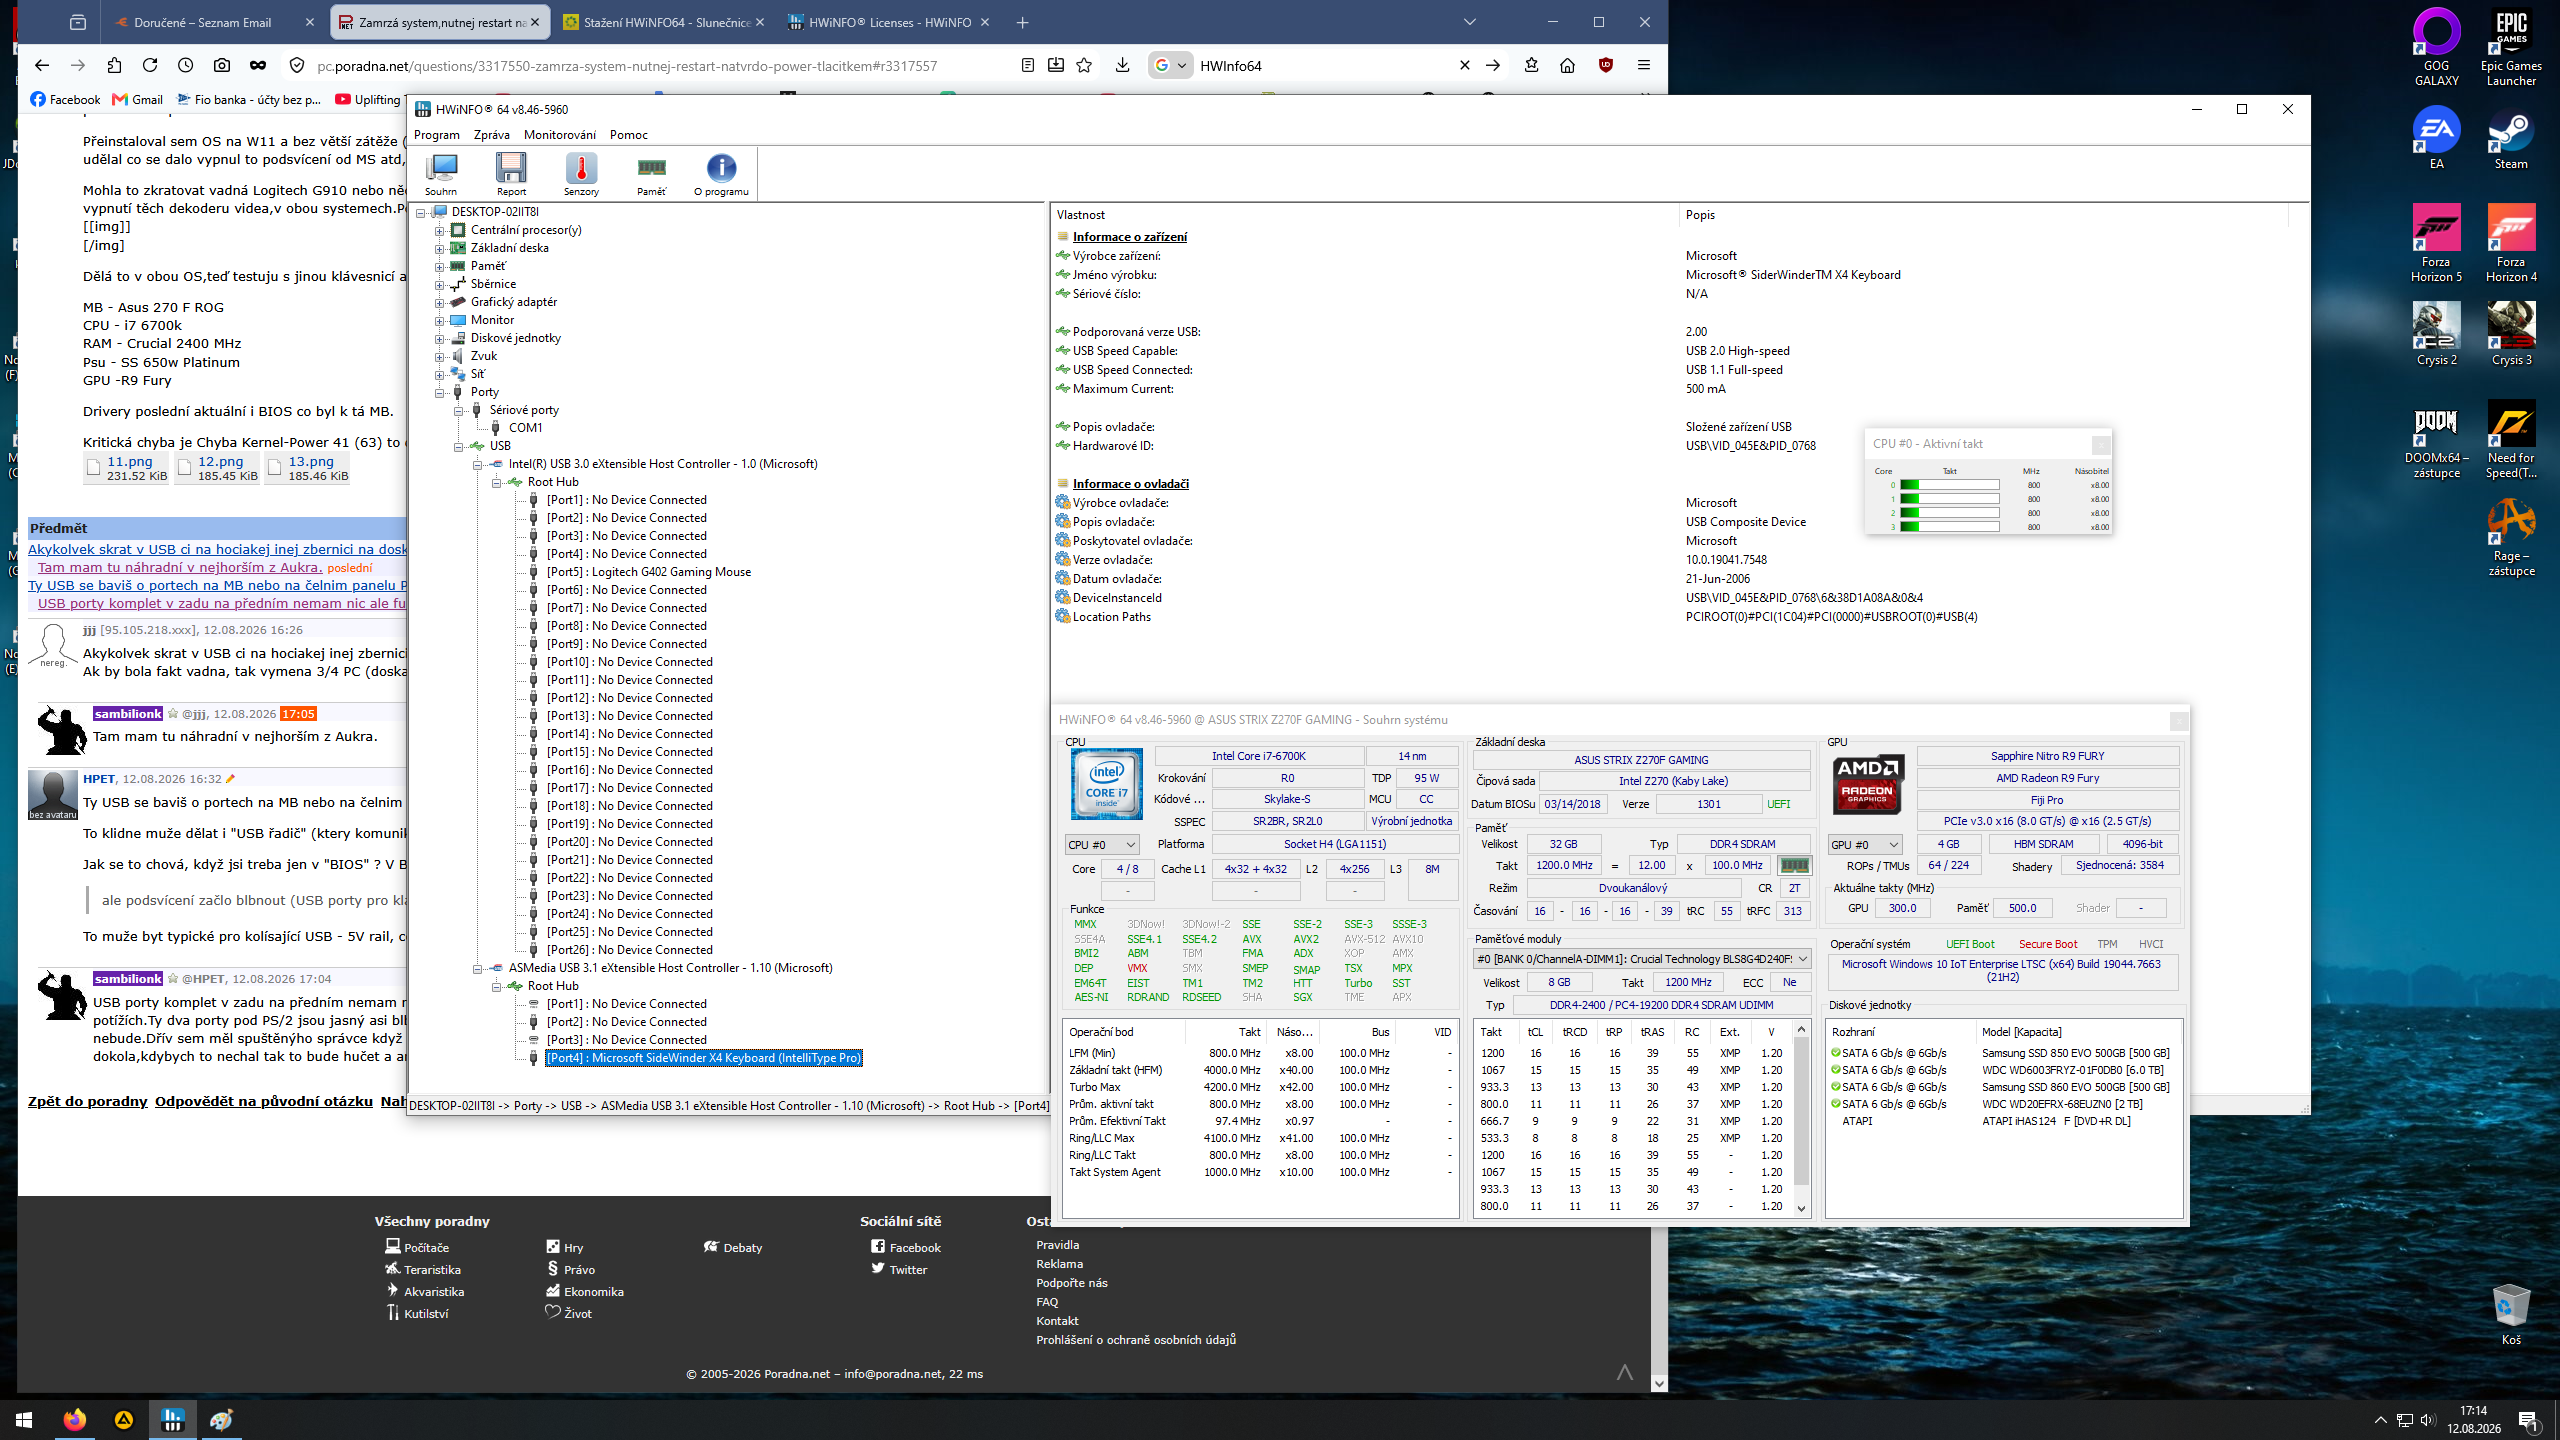2560x1440 pixels.
Task: Open Senzory thermometer icon
Action: pyautogui.click(x=581, y=174)
